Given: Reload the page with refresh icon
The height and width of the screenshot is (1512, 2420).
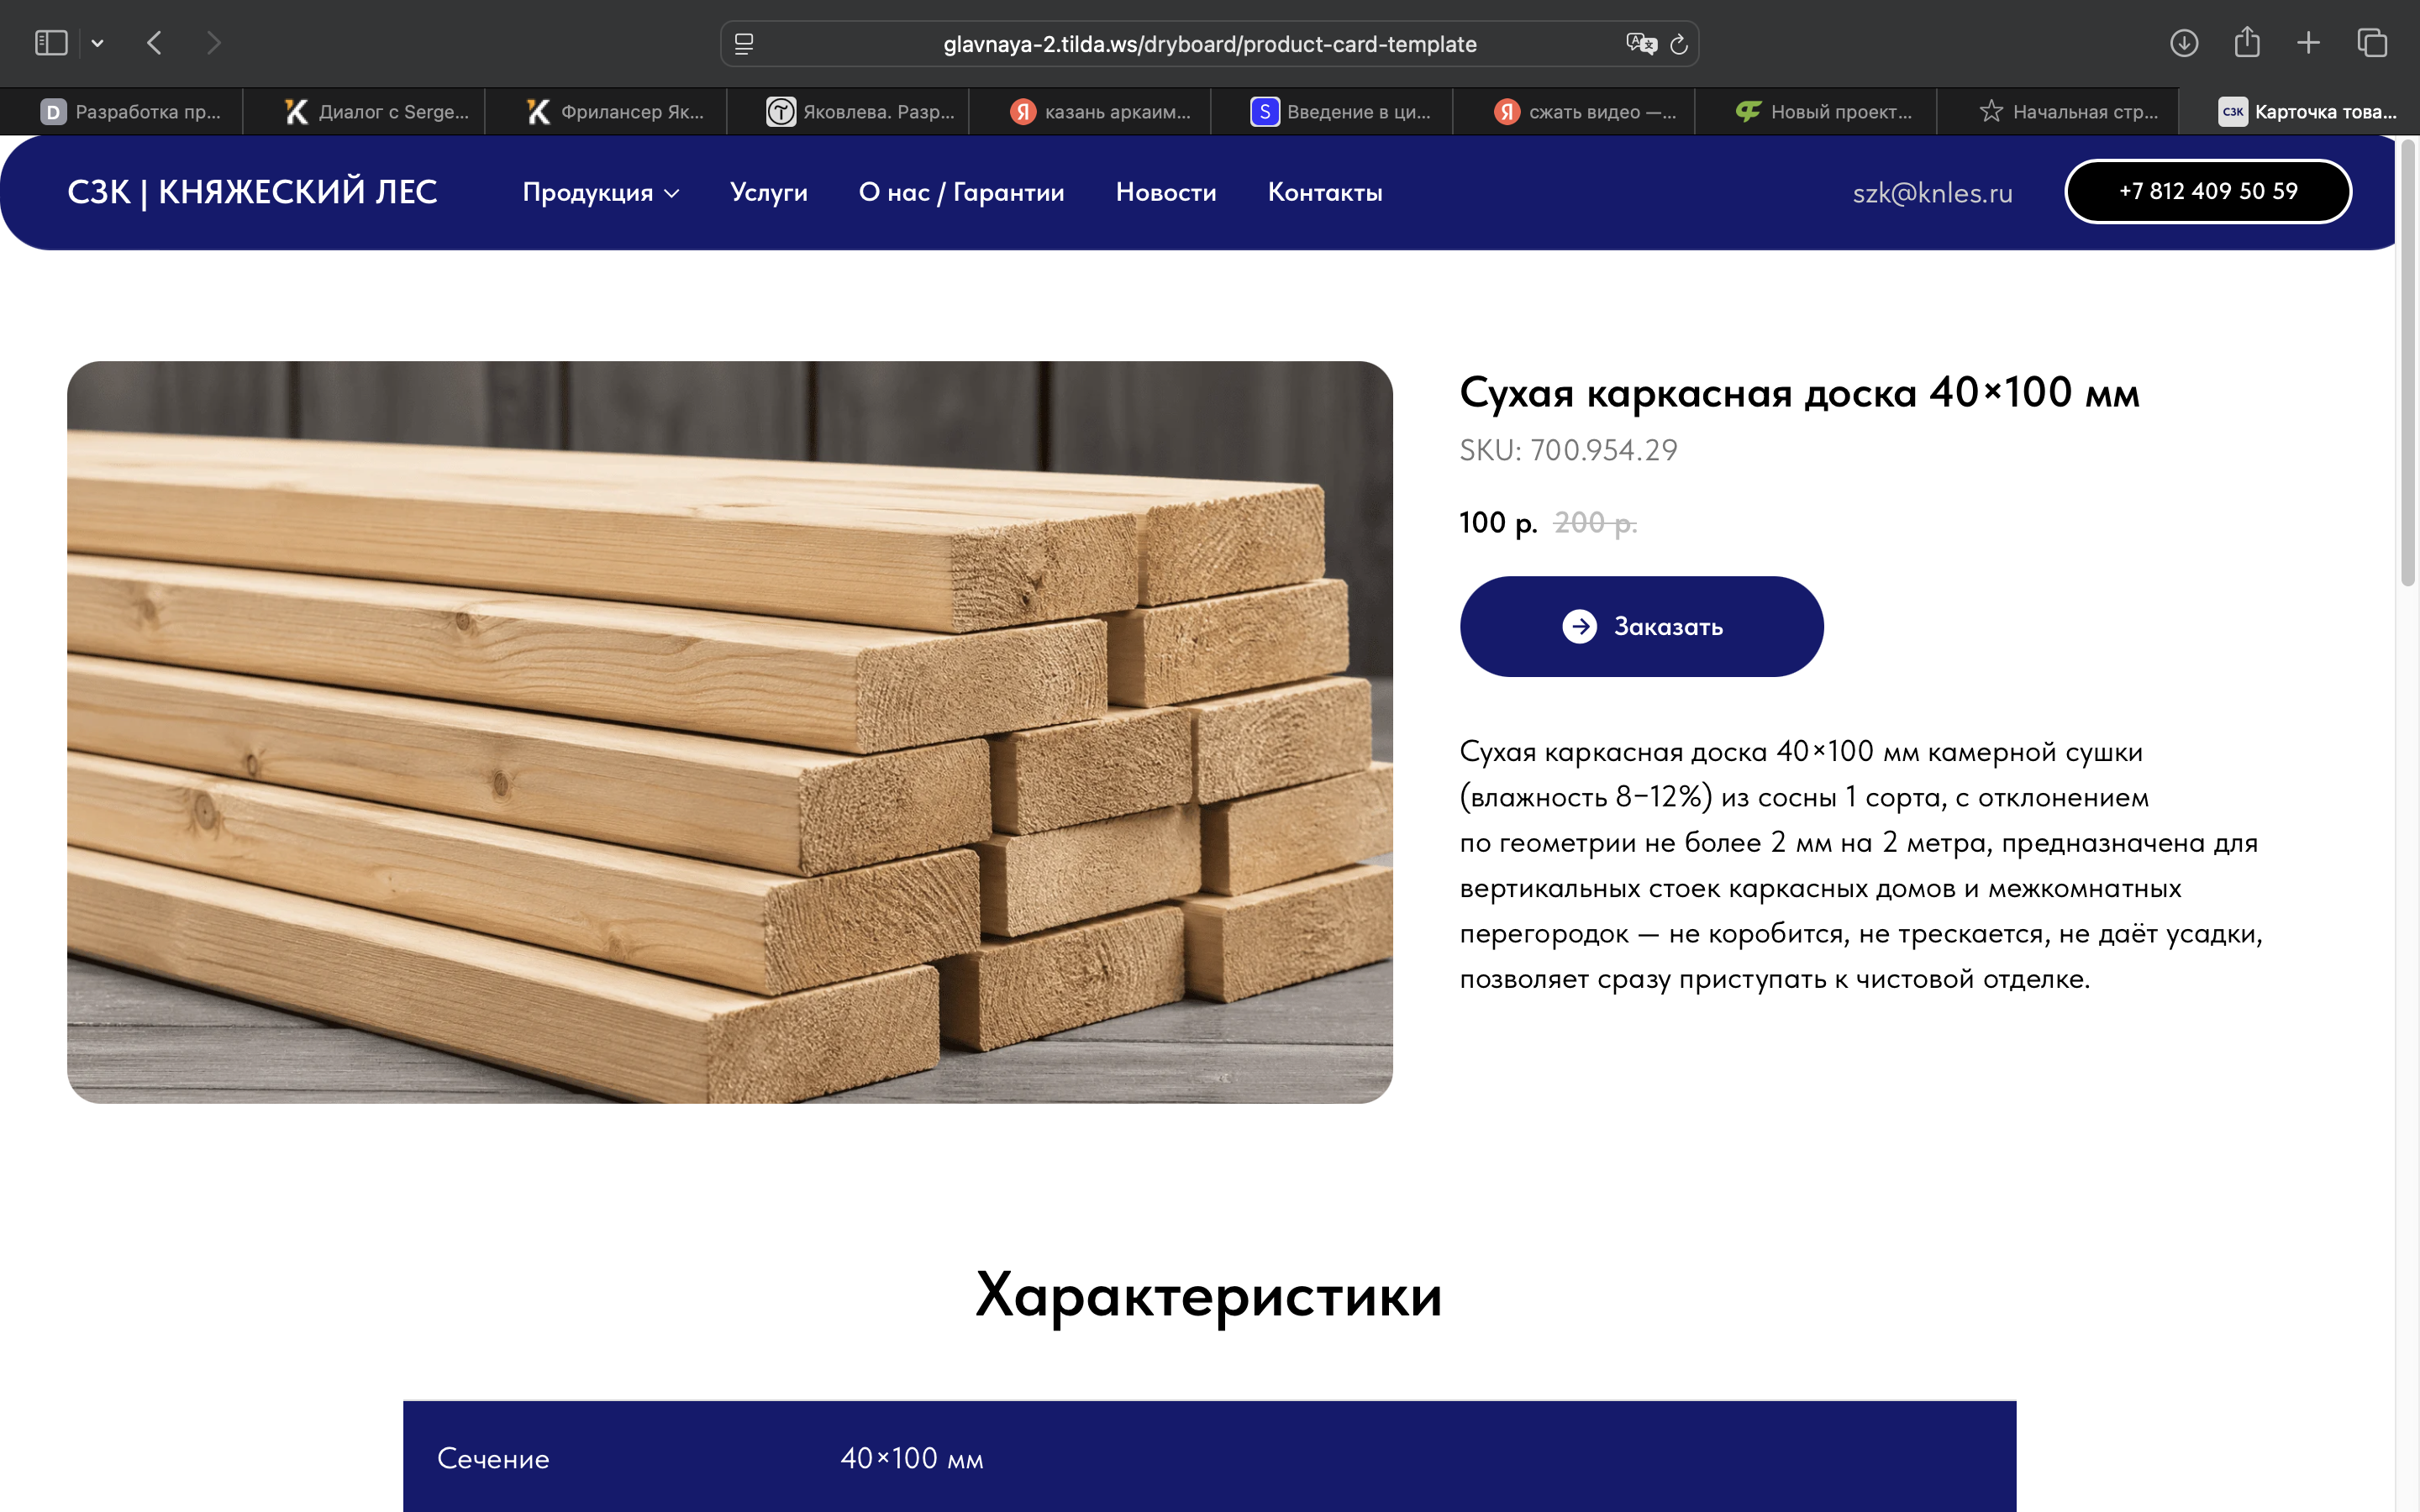Looking at the screenshot, I should click(1680, 44).
